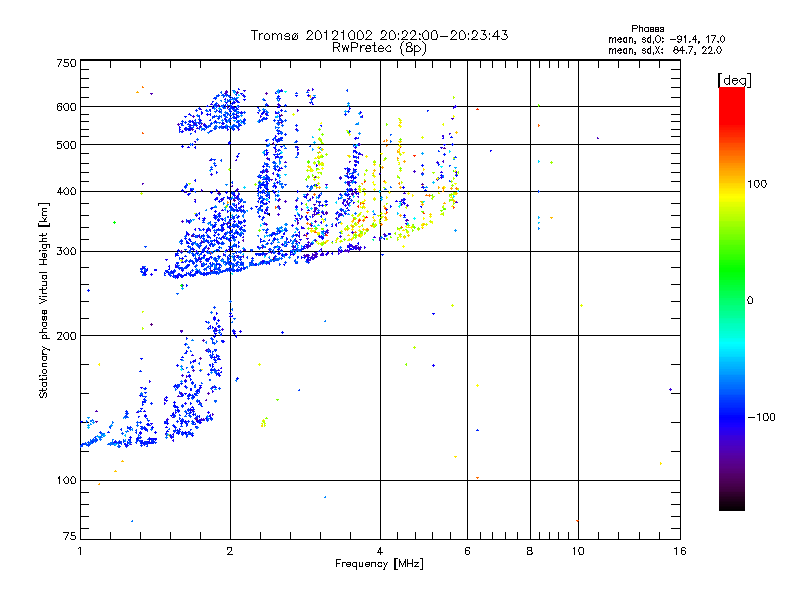Click the y-axis tick label '75'
This screenshot has width=800, height=600.
(70, 536)
